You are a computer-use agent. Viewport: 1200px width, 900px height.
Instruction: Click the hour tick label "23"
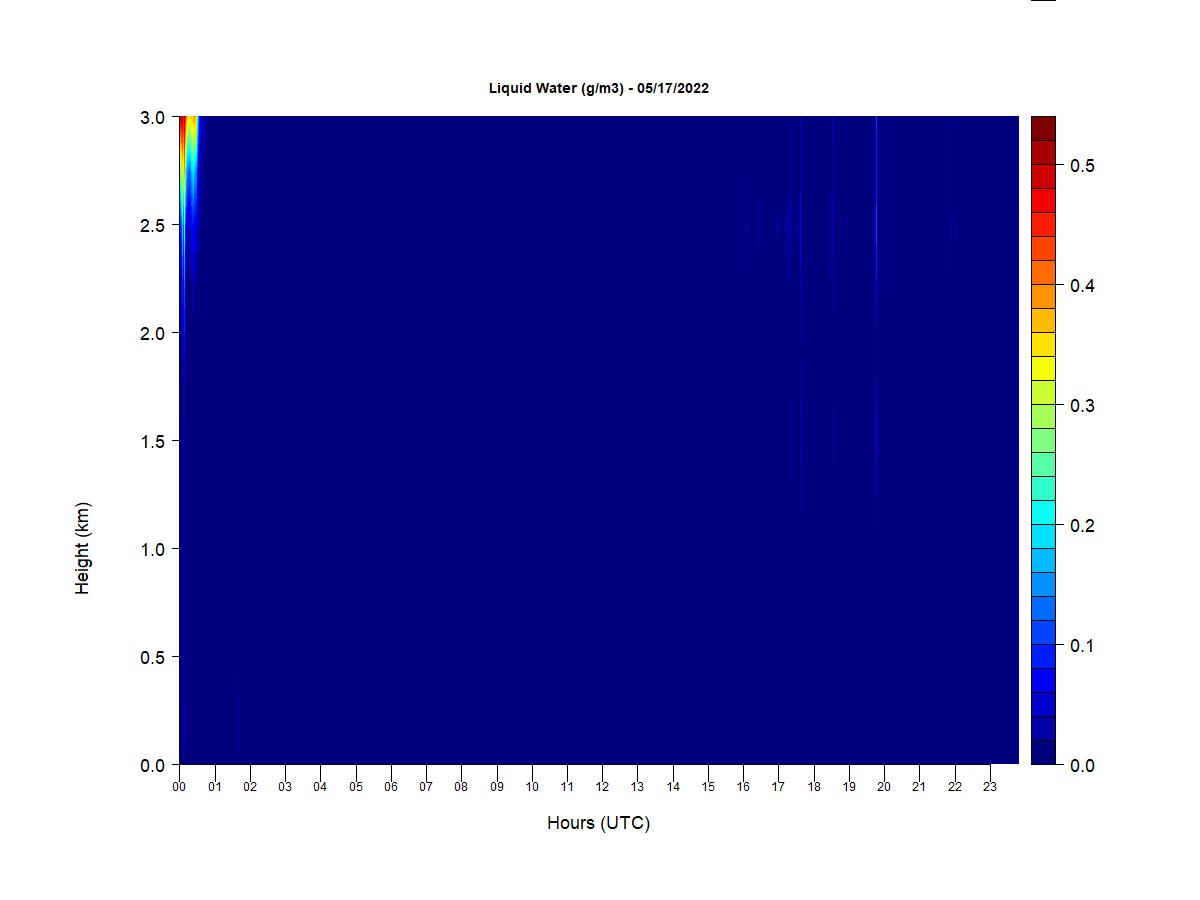(991, 787)
